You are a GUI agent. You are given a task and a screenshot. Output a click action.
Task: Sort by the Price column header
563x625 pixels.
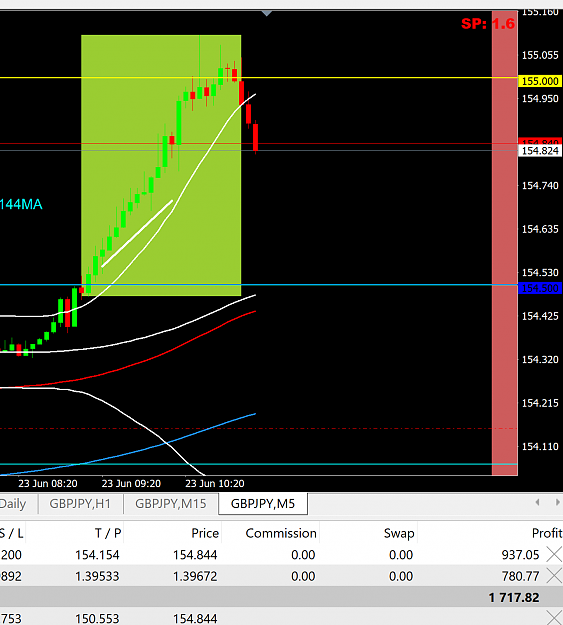click(x=205, y=533)
